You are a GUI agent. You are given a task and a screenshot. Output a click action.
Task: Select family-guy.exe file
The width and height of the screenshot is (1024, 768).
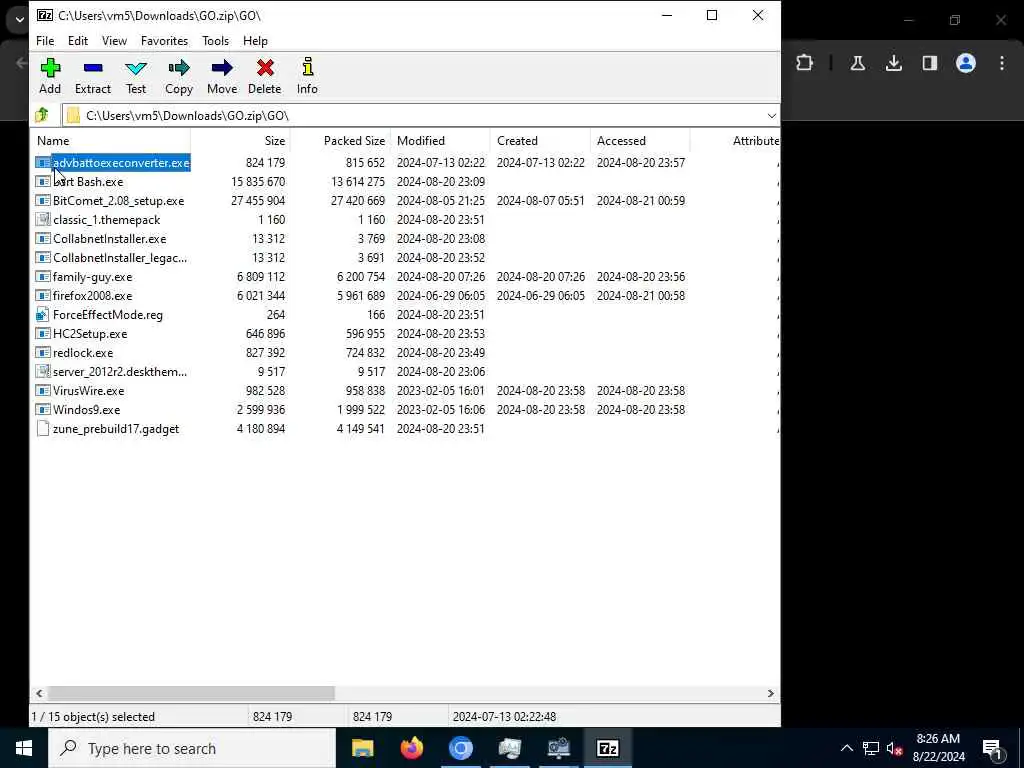[x=92, y=276]
